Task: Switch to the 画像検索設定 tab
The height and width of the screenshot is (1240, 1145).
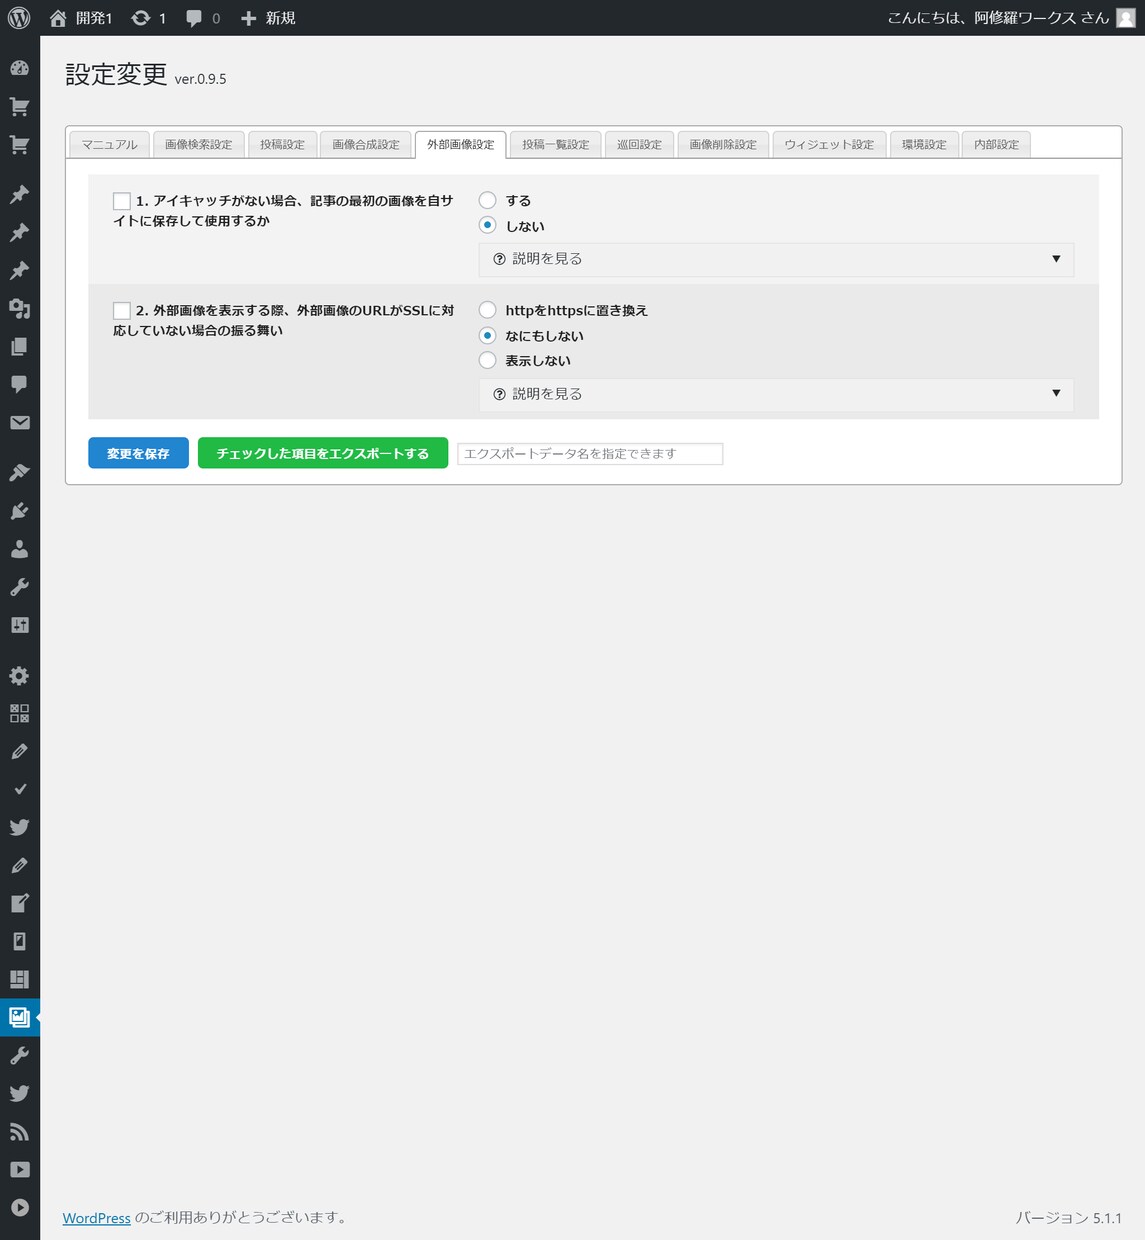Action: click(198, 144)
